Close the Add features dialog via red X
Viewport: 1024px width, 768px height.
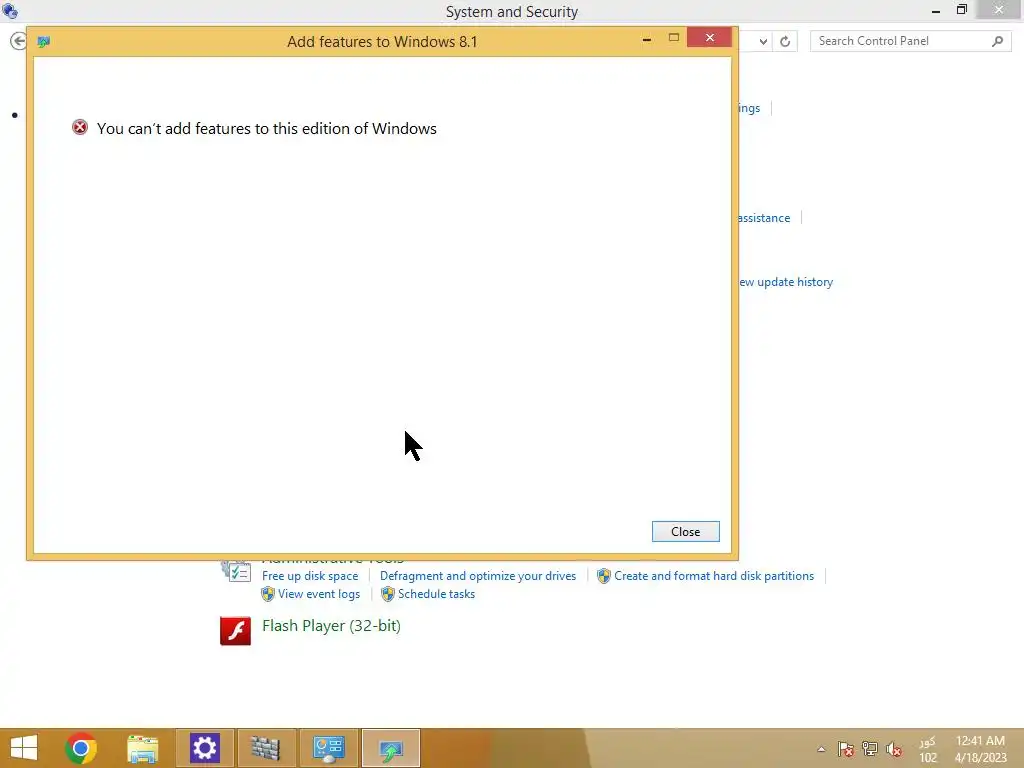pos(710,38)
